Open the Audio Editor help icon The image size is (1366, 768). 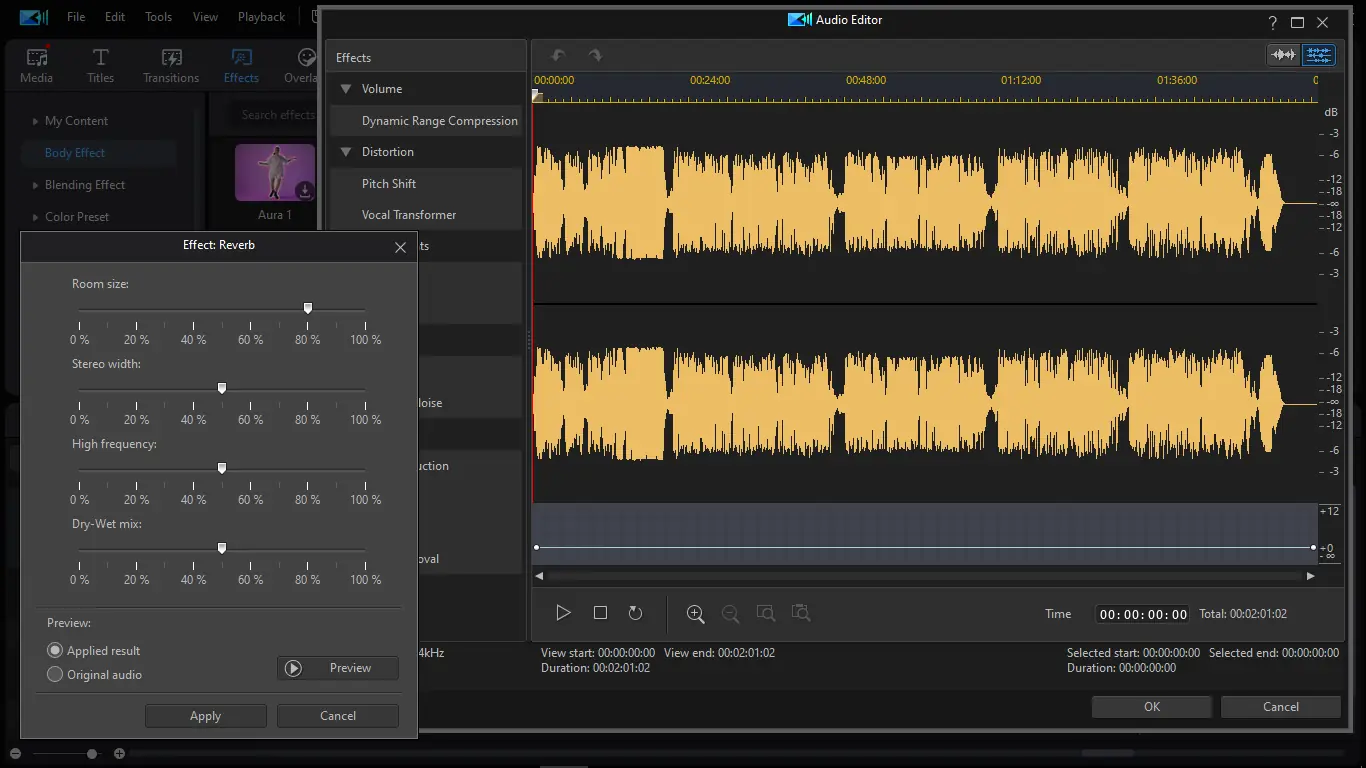pos(1272,23)
